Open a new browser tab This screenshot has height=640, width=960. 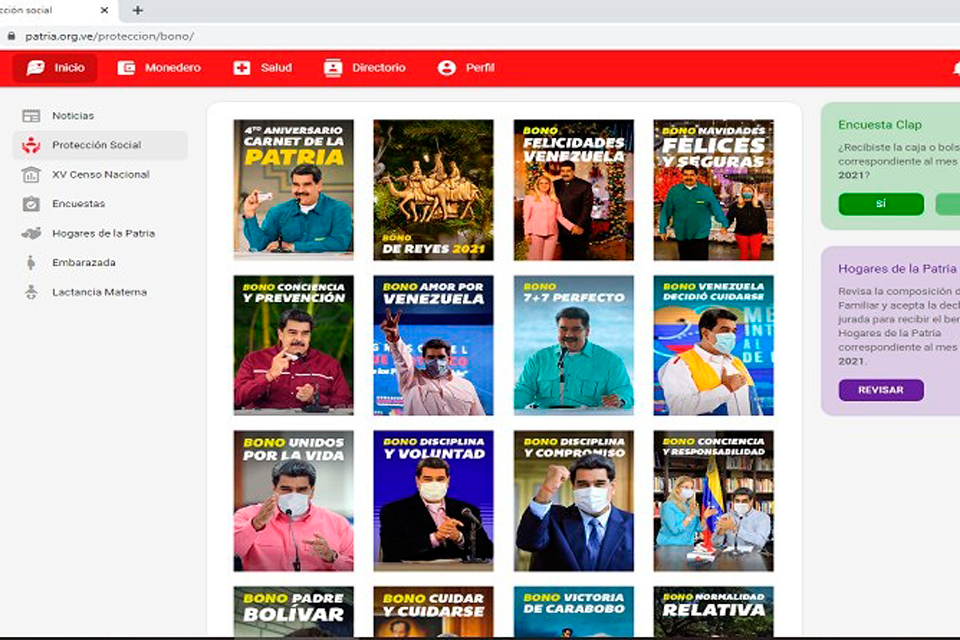[x=138, y=10]
